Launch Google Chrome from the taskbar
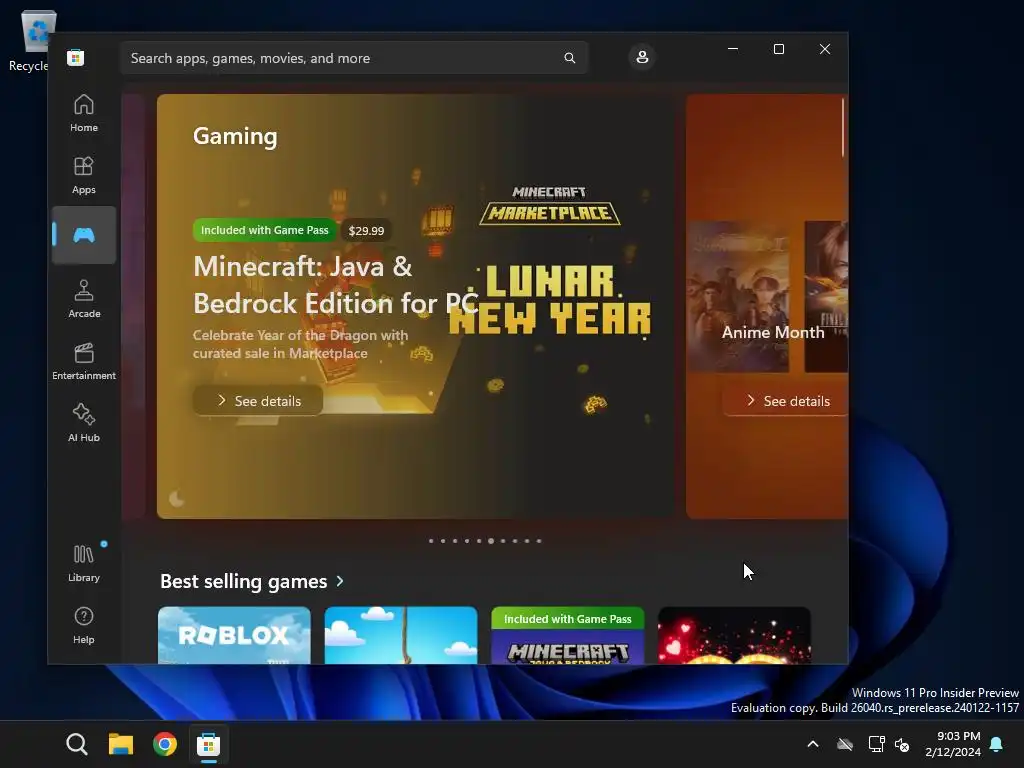1024x768 pixels. (x=165, y=744)
